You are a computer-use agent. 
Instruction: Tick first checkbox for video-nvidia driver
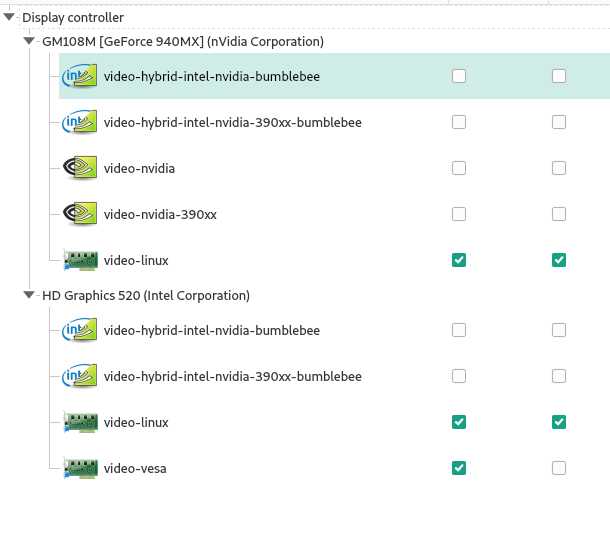point(459,168)
